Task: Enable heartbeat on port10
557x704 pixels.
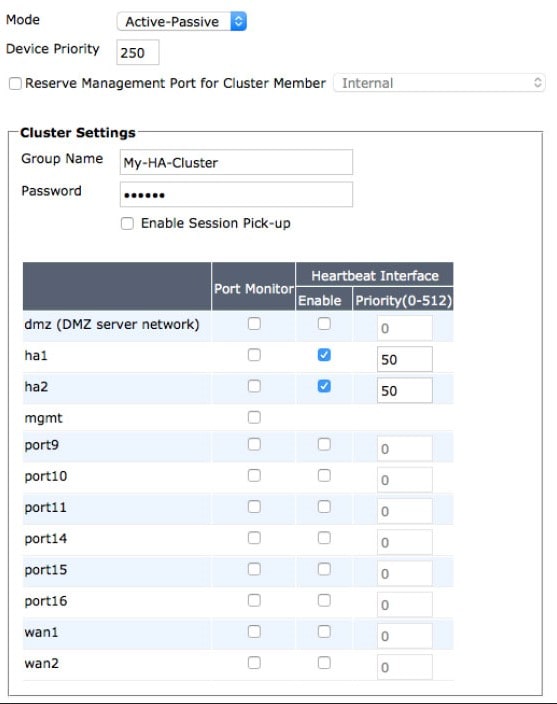Action: (x=324, y=475)
